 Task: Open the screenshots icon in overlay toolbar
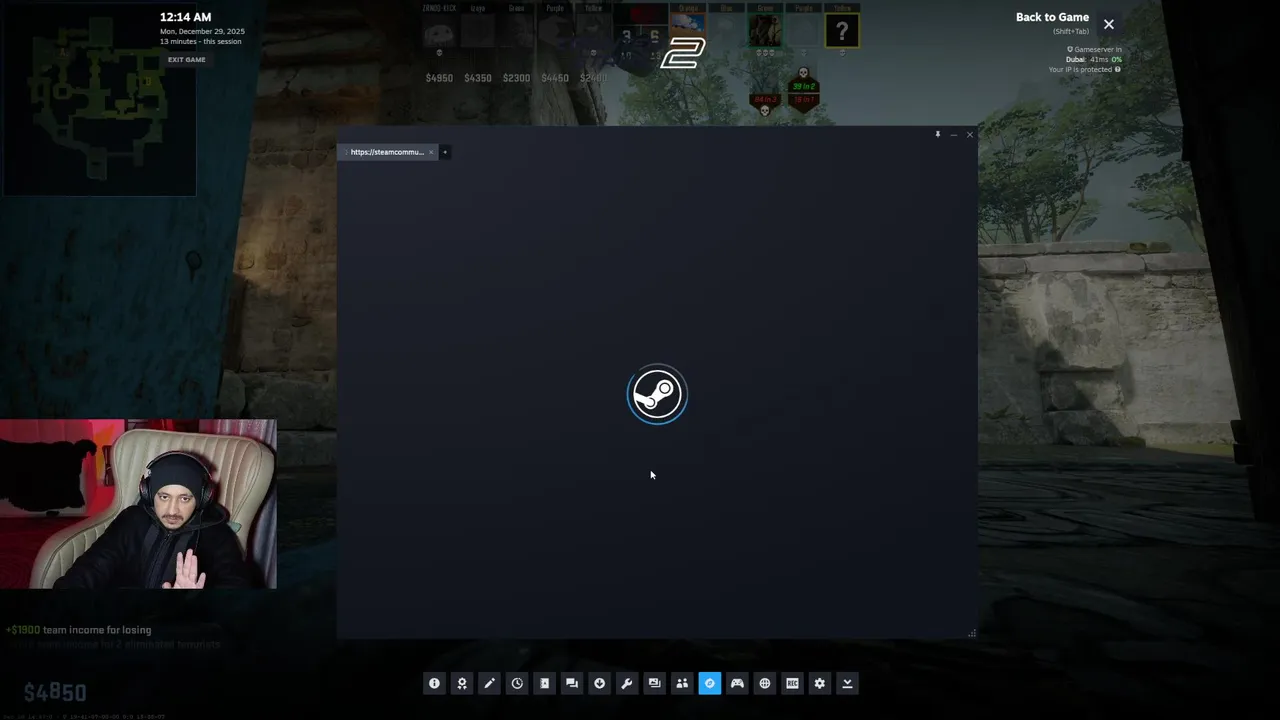654,683
